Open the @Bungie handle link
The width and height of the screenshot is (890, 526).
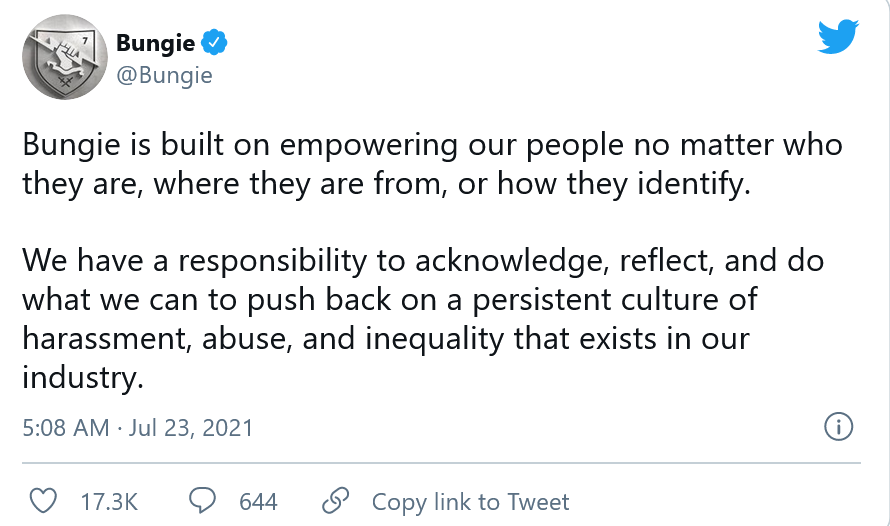coord(164,75)
